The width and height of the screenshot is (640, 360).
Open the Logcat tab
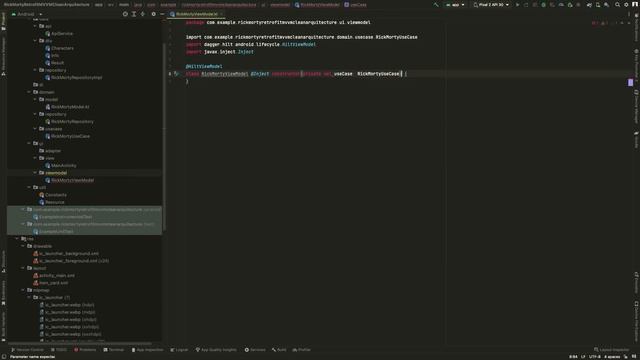pyautogui.click(x=179, y=350)
